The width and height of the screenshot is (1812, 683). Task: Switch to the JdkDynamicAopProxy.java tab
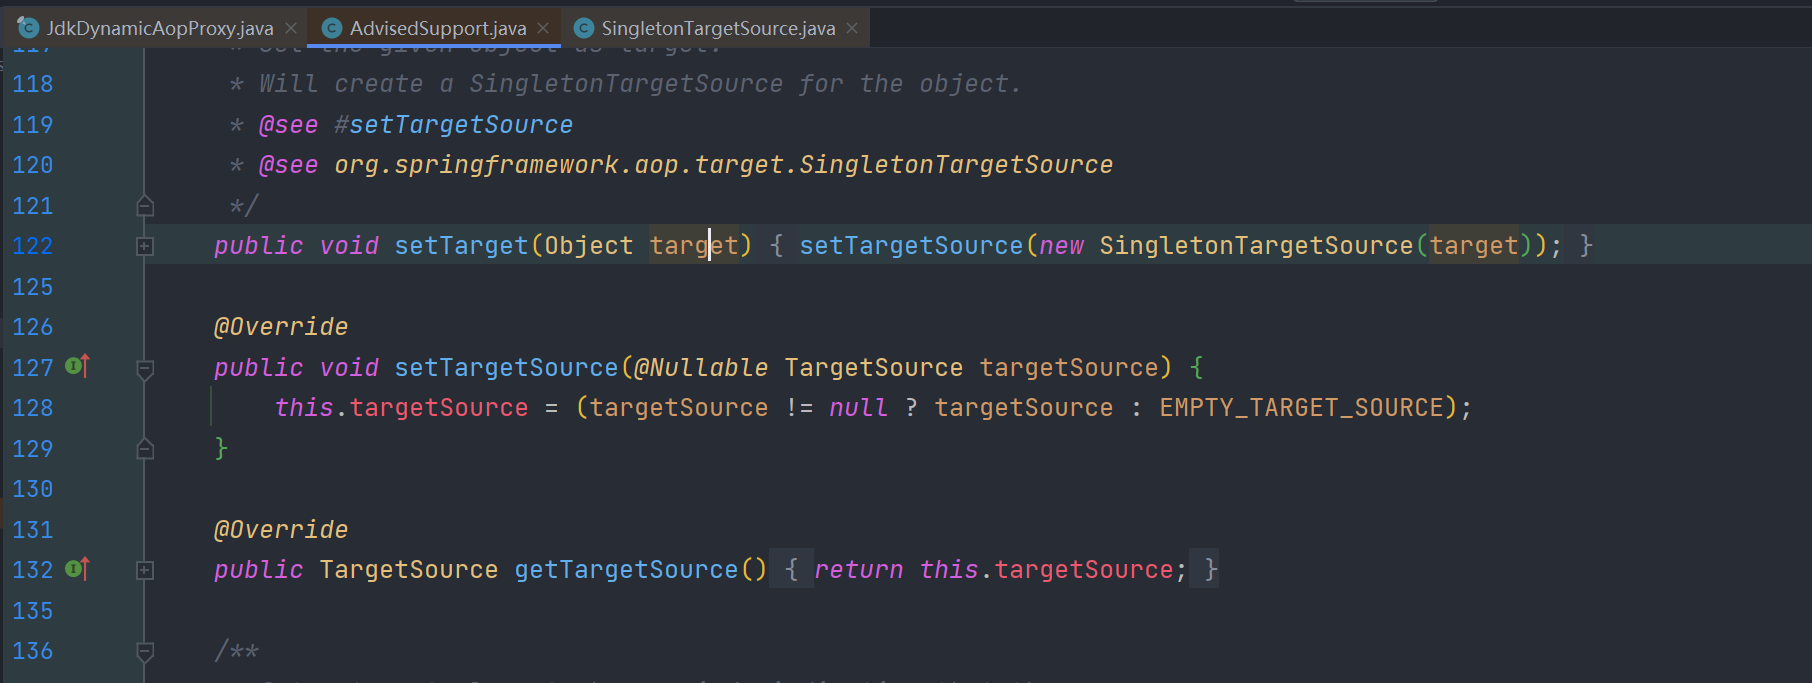(159, 28)
